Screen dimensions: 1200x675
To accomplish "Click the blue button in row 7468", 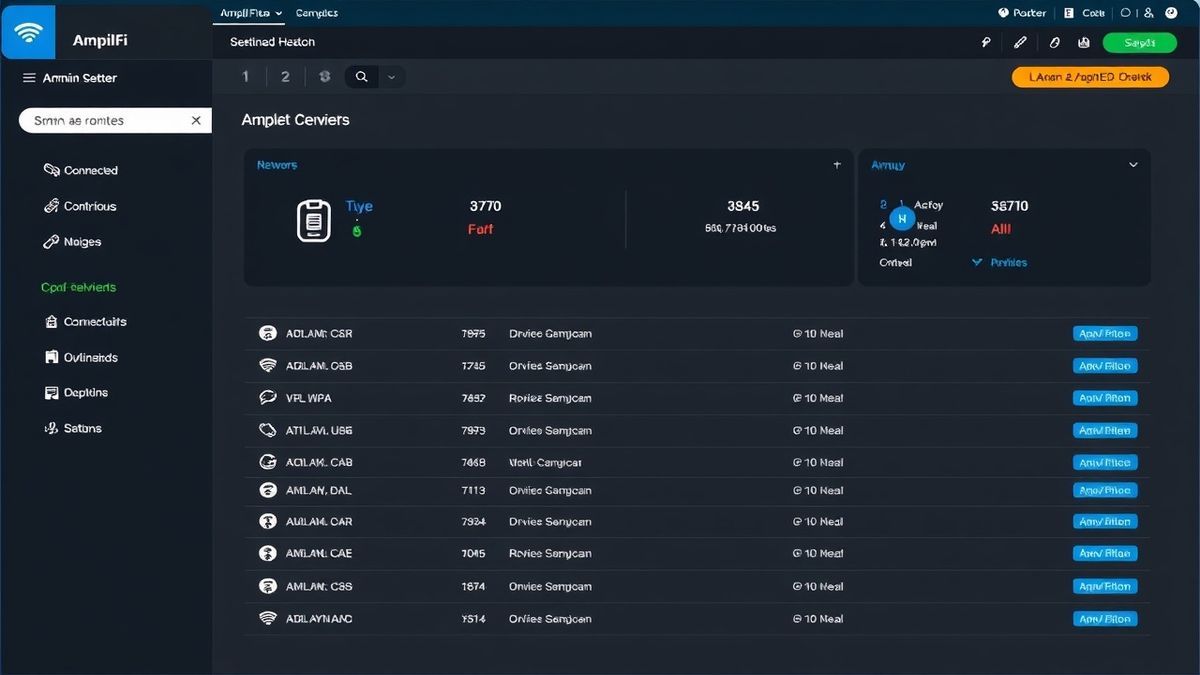I will [1105, 463].
